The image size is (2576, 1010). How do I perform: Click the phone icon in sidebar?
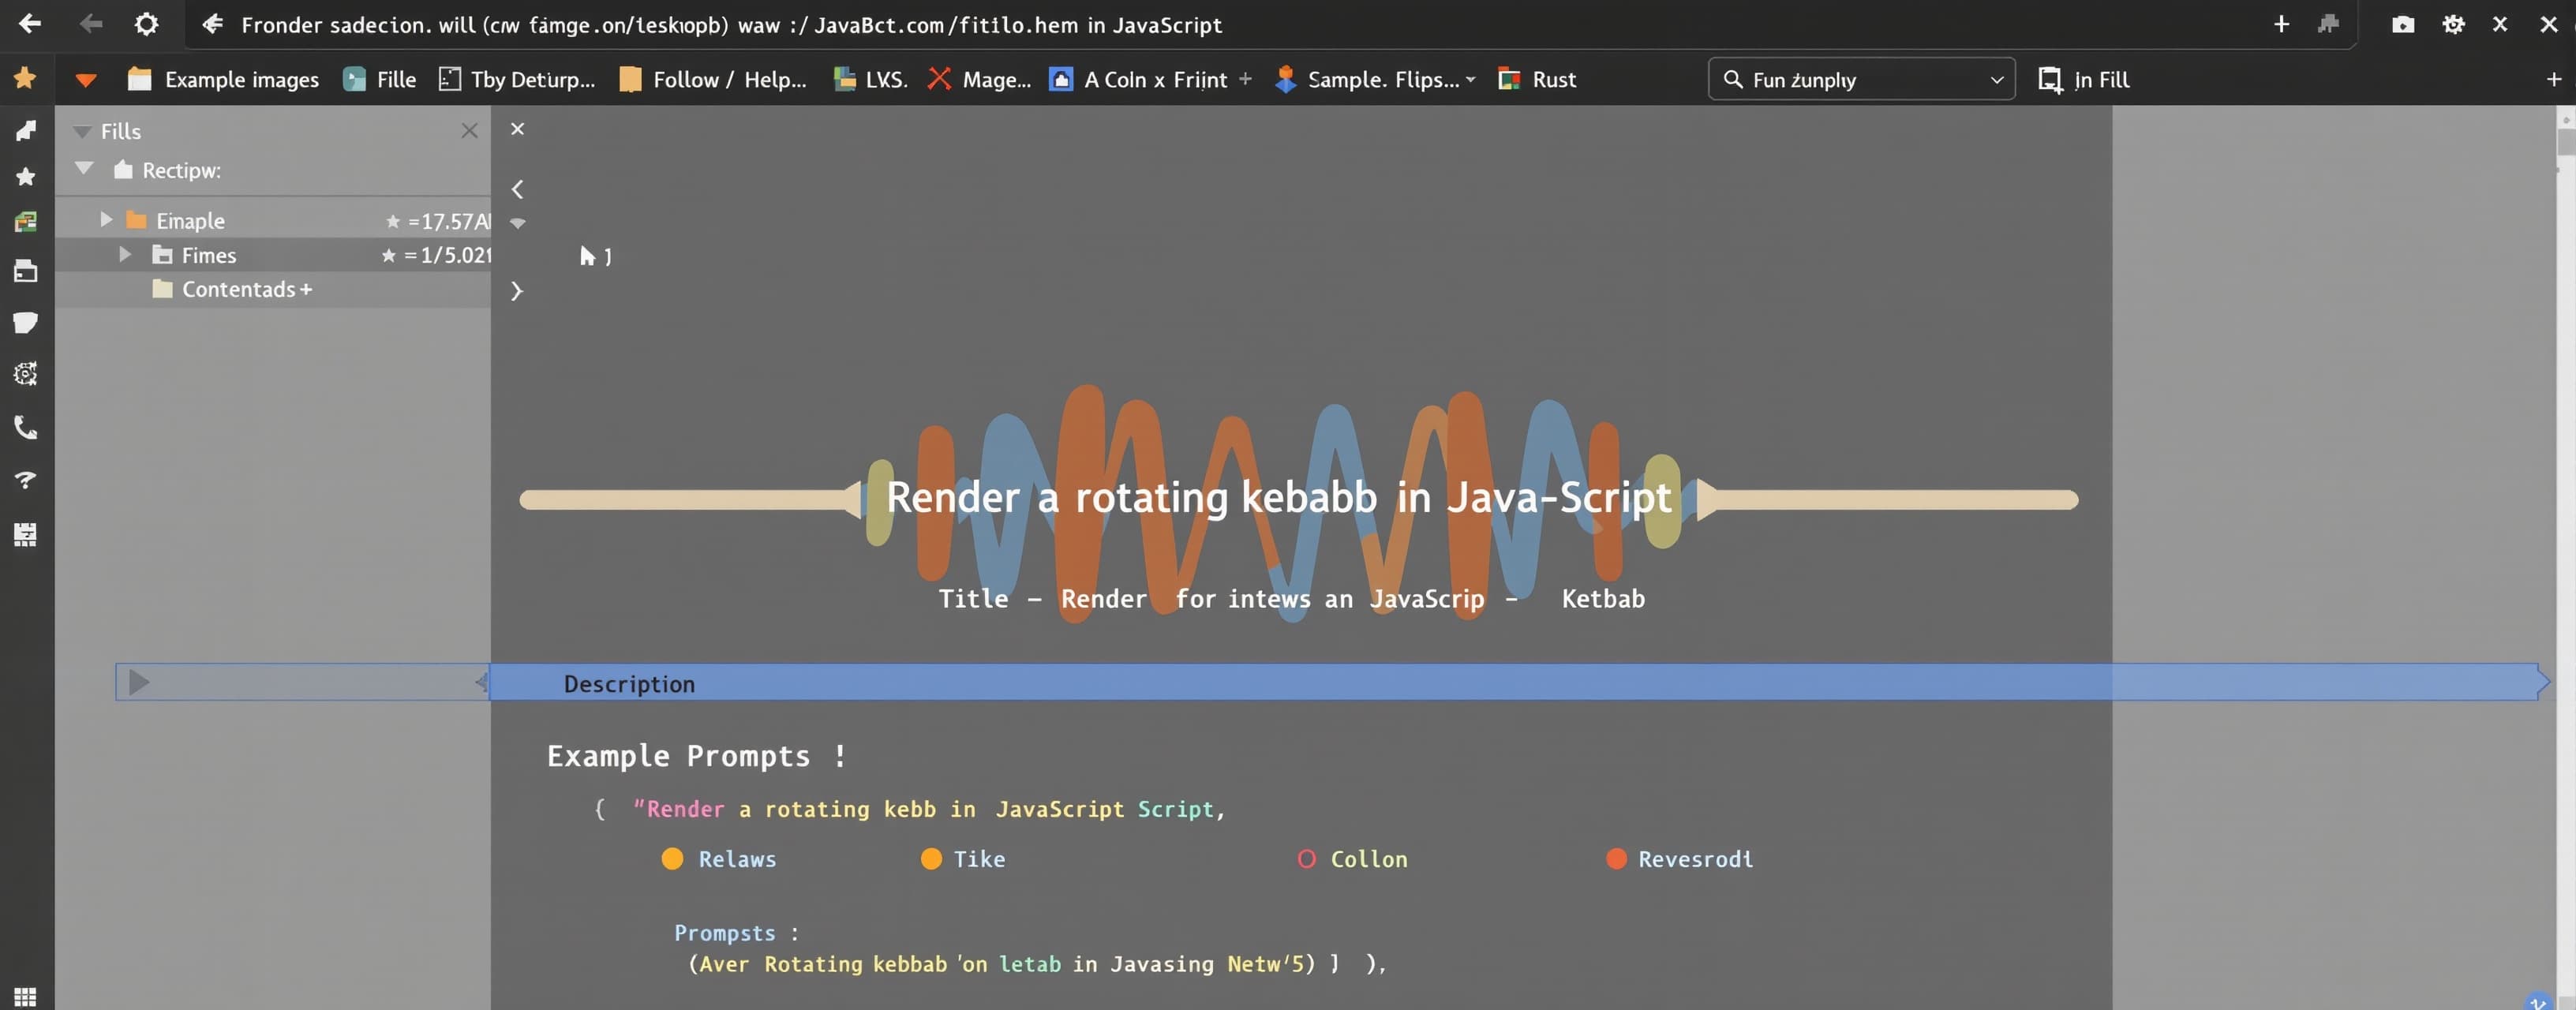(25, 428)
